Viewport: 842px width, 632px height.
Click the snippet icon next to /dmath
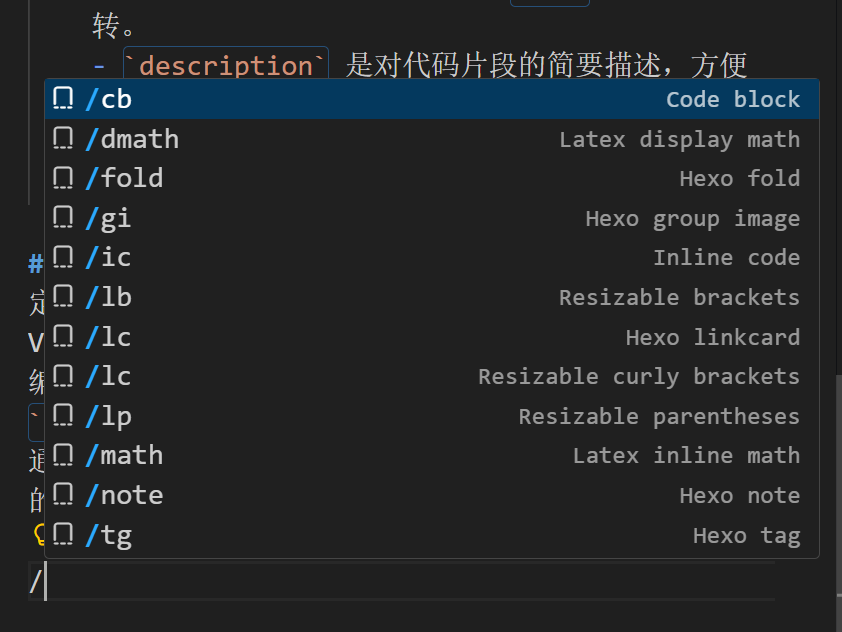pos(62,138)
